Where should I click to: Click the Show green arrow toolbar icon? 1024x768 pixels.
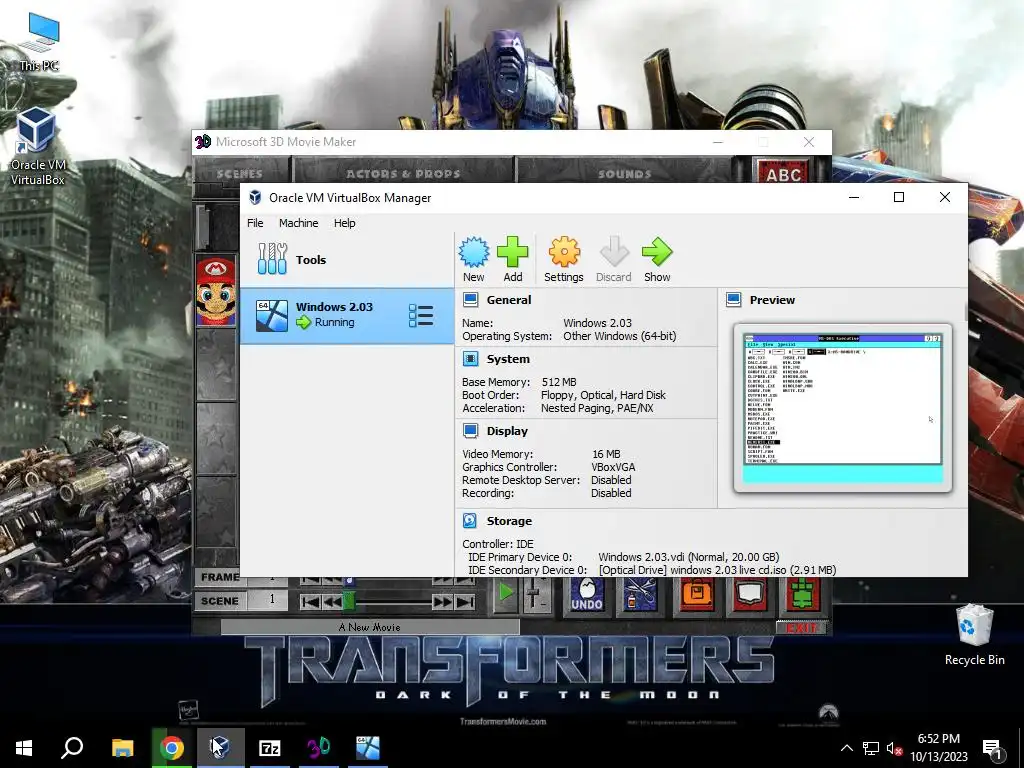(x=657, y=259)
